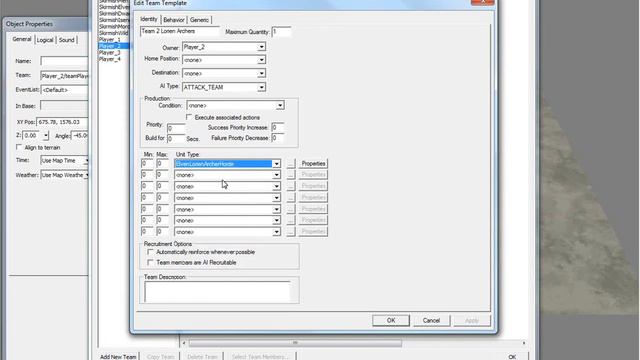Select Player_4 in the team list
640x360 pixels.
[x=110, y=59]
